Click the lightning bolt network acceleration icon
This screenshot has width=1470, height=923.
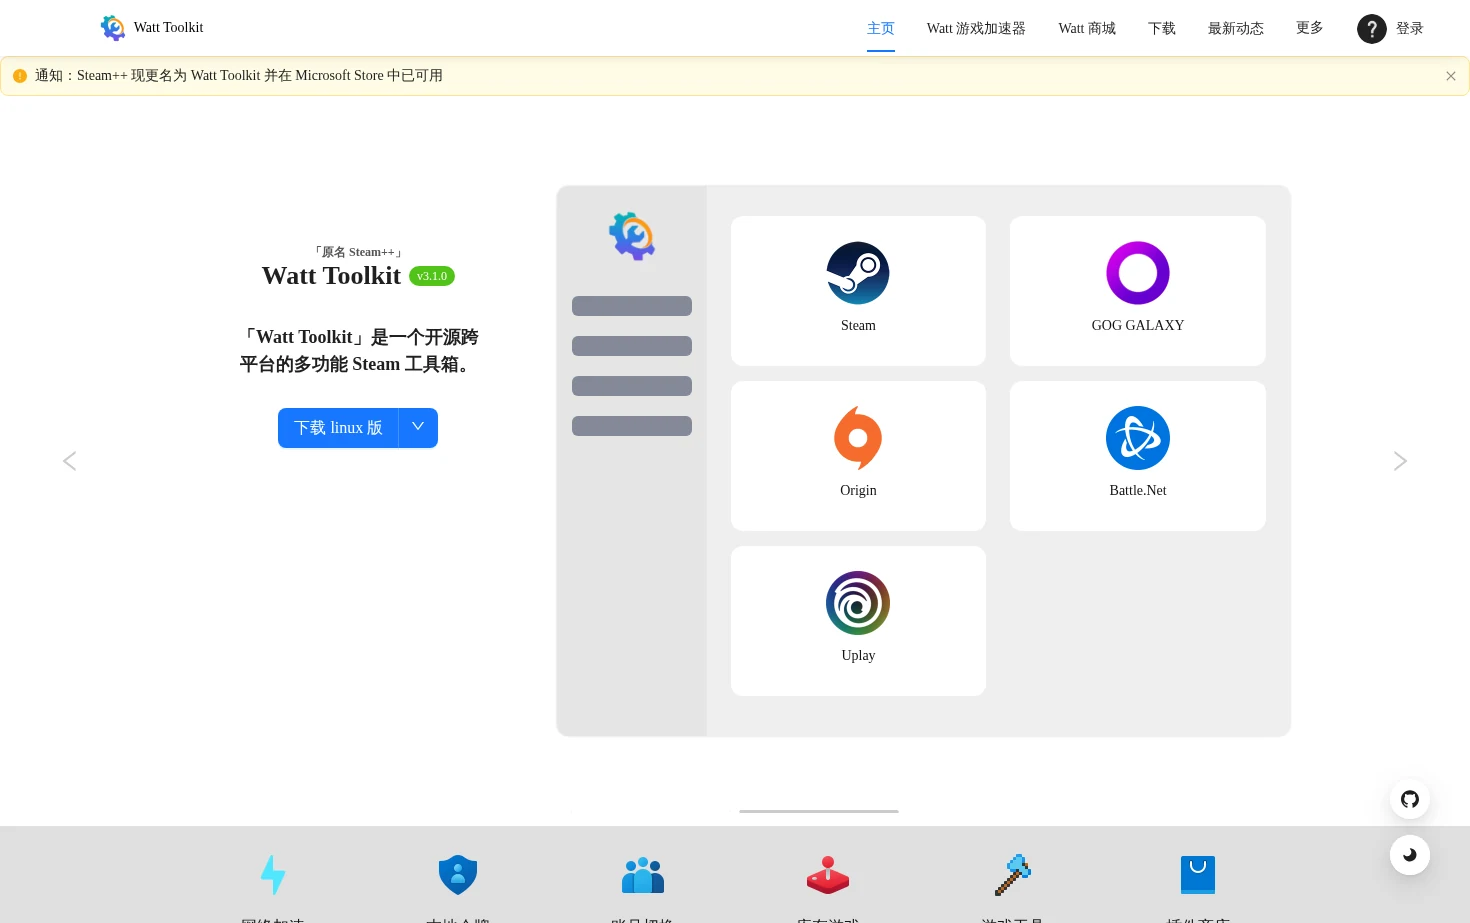point(273,875)
